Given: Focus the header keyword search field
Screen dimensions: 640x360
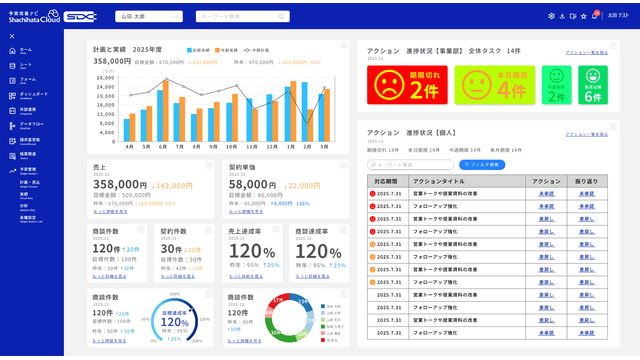Looking at the screenshot, I should (243, 17).
